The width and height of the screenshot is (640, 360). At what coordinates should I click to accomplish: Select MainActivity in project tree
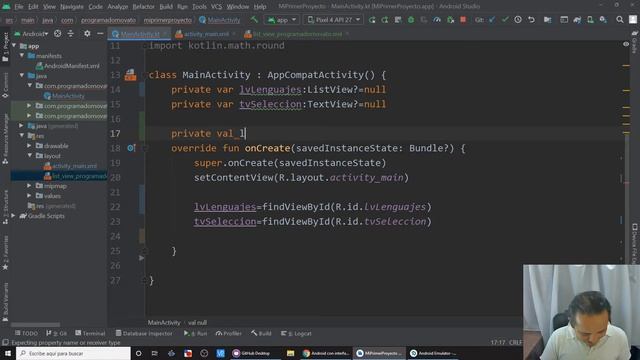tap(64, 96)
